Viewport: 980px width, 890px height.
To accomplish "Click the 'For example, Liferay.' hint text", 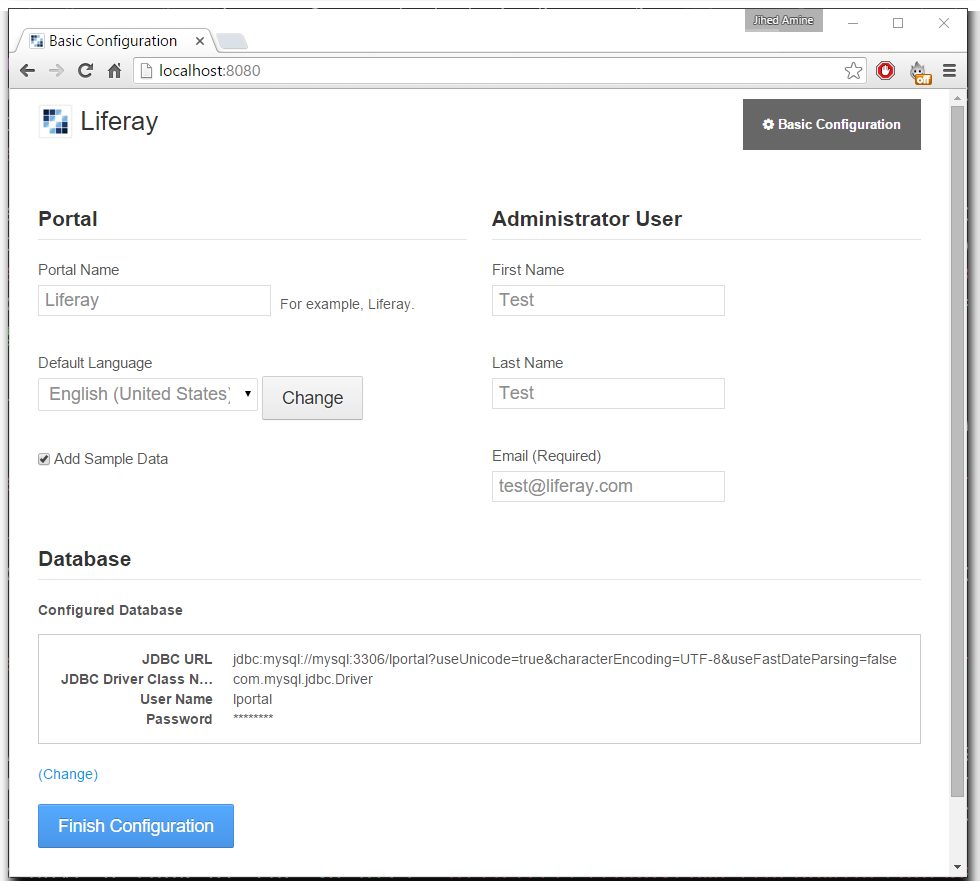I will (347, 304).
